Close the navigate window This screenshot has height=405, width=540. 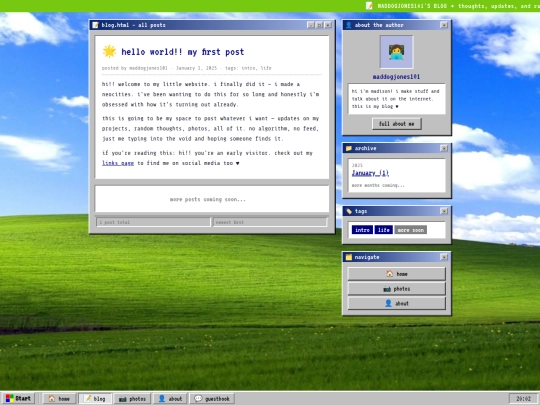coord(444,257)
